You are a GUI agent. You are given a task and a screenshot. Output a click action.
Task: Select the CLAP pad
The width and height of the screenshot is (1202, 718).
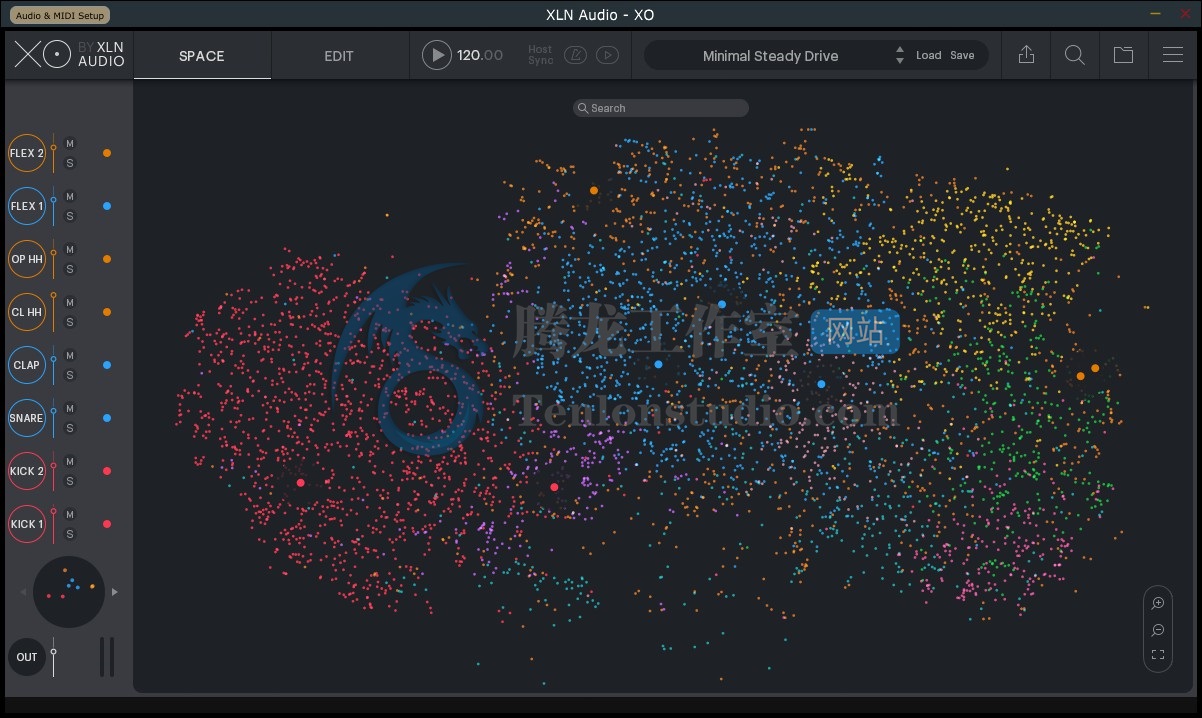click(x=27, y=365)
